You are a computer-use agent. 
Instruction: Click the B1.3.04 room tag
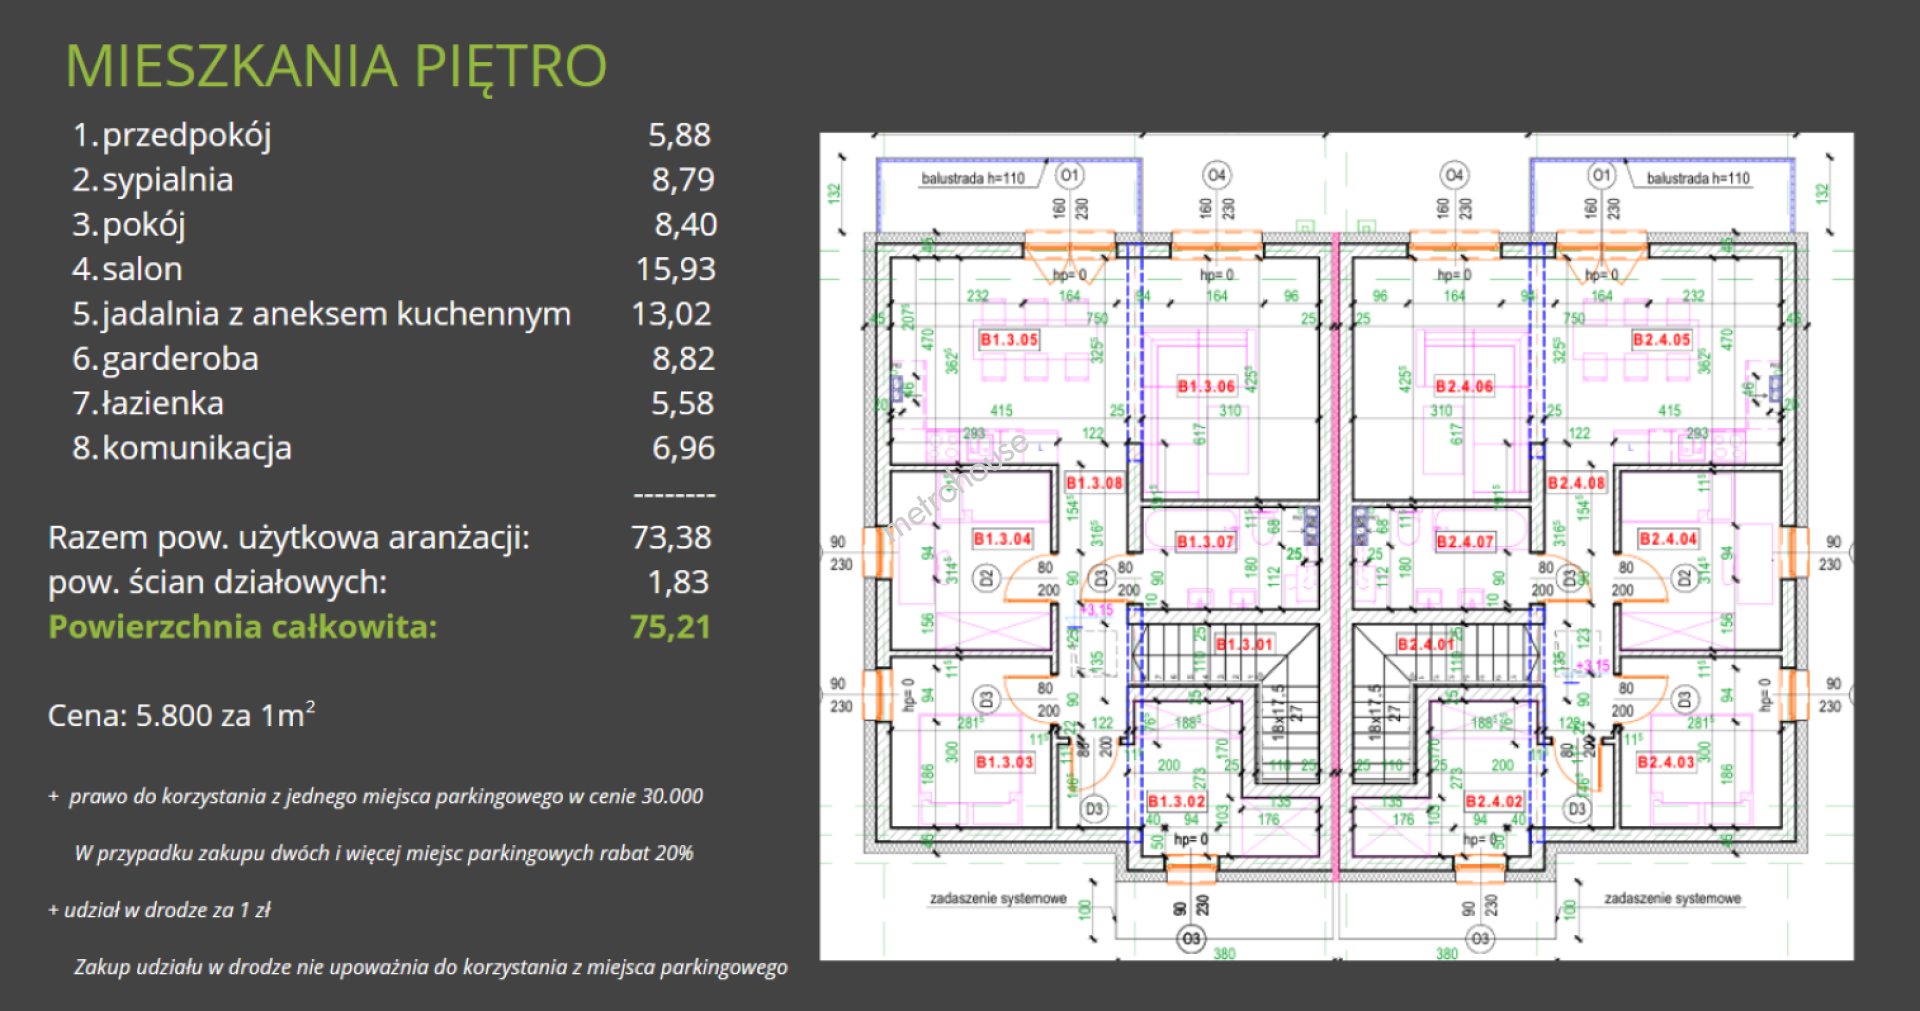[x=1002, y=539]
